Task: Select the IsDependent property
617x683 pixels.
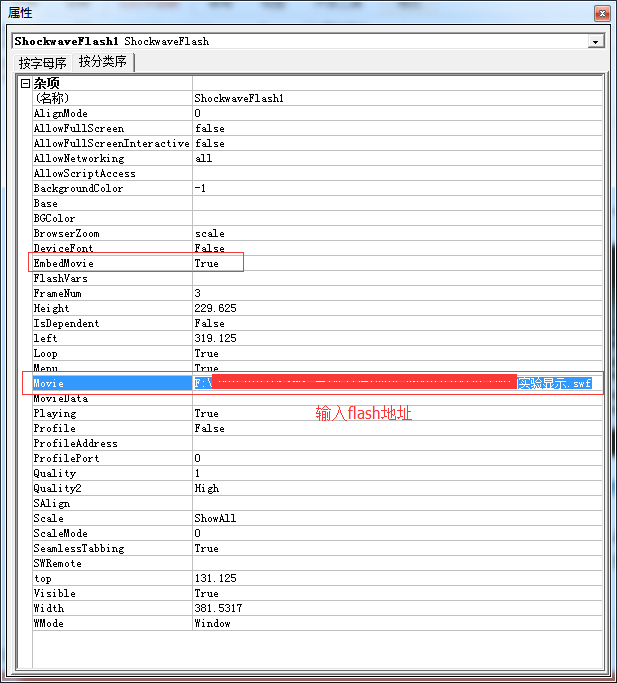Action: 112,323
